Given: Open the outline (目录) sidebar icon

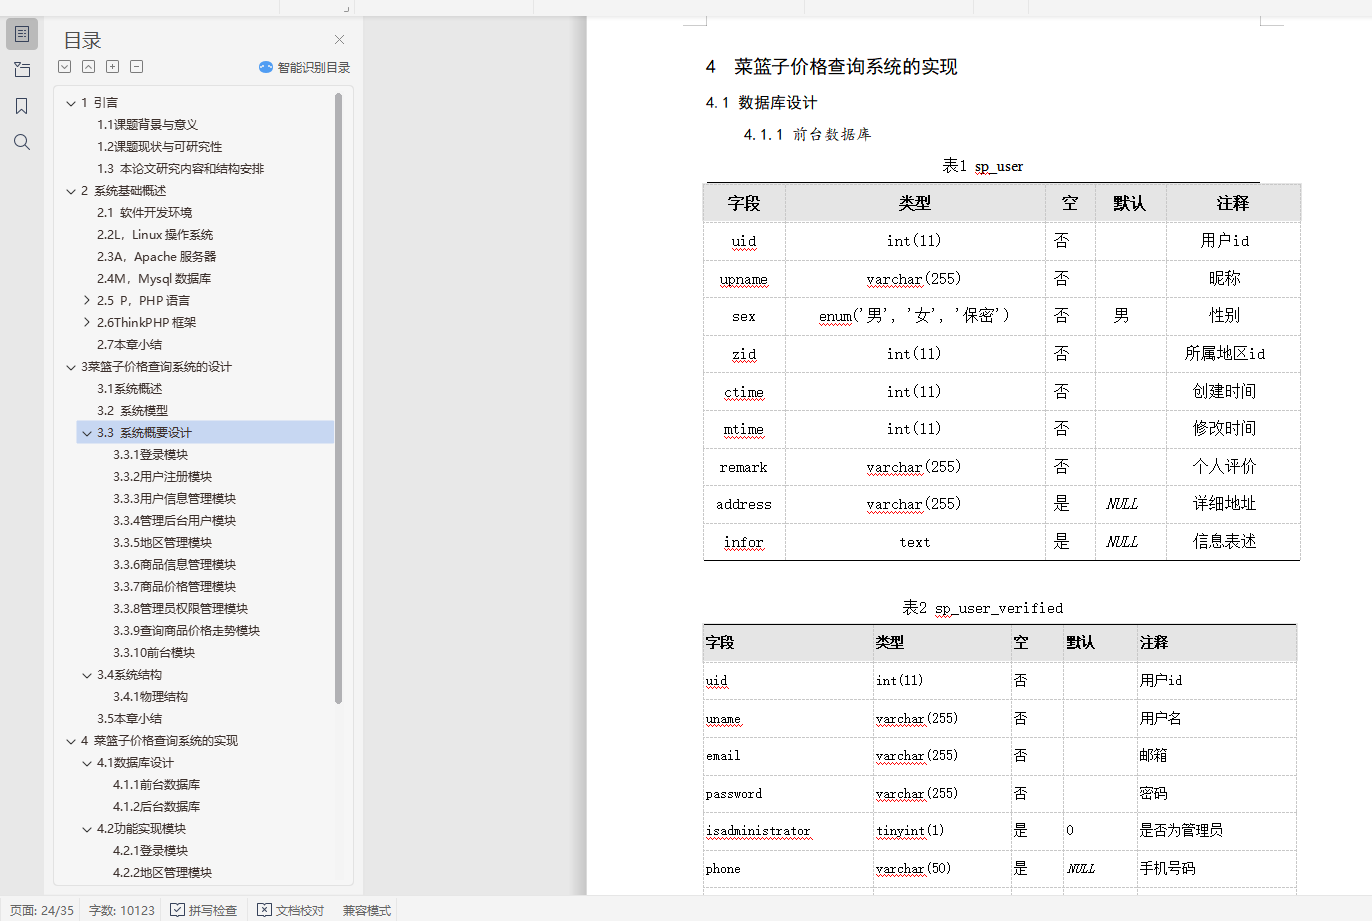Looking at the screenshot, I should (x=22, y=34).
